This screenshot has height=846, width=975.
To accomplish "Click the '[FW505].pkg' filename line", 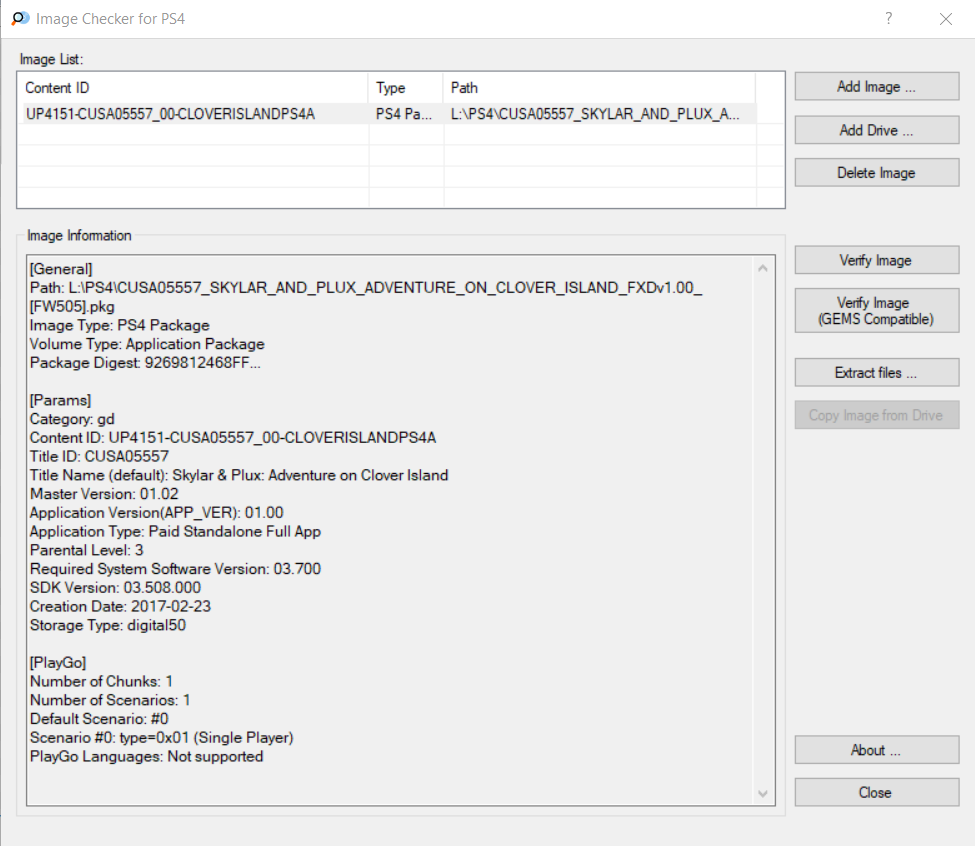I will click(x=72, y=306).
